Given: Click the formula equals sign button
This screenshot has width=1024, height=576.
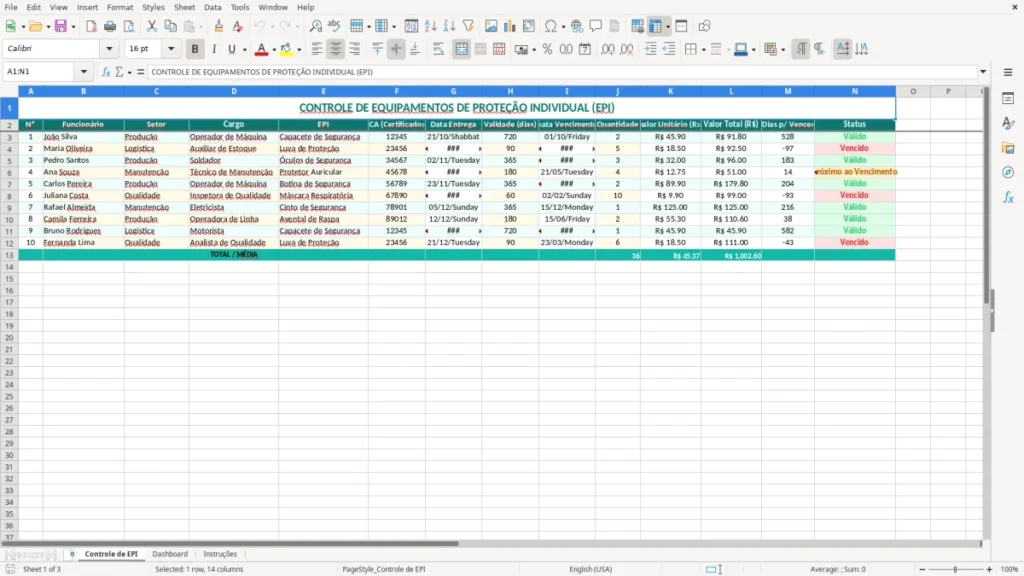Looking at the screenshot, I should click(x=140, y=72).
